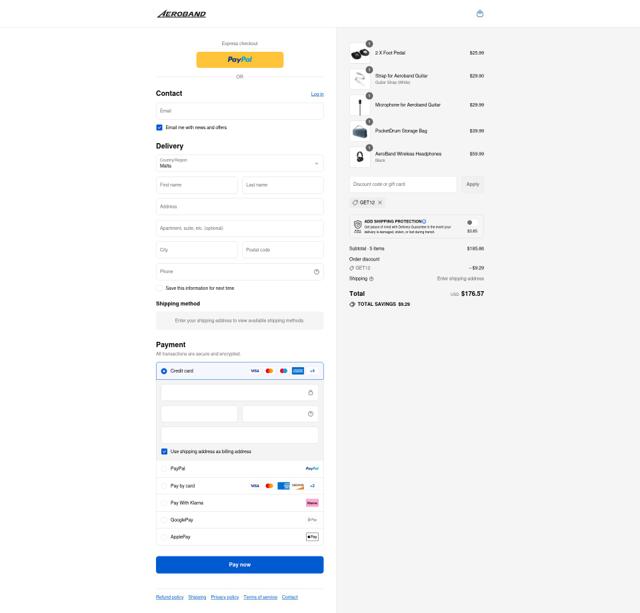Focus the City field
The image size is (640, 613).
tap(197, 250)
